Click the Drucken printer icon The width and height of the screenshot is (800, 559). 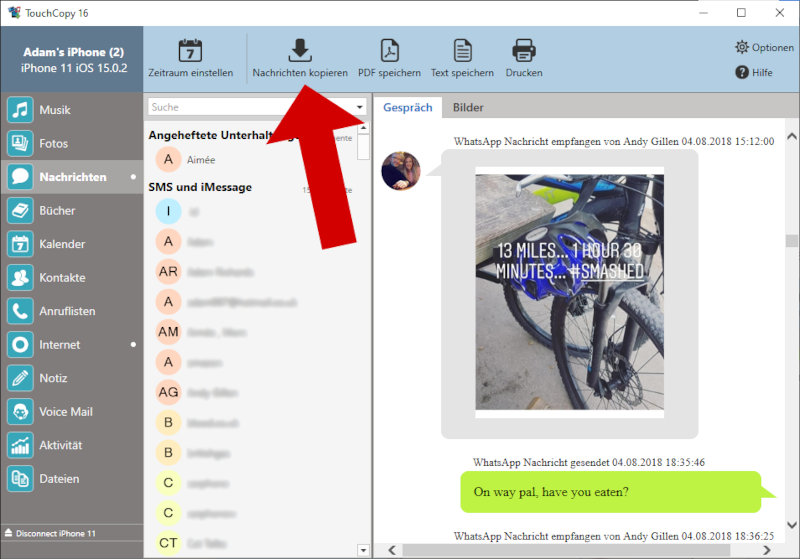point(524,50)
